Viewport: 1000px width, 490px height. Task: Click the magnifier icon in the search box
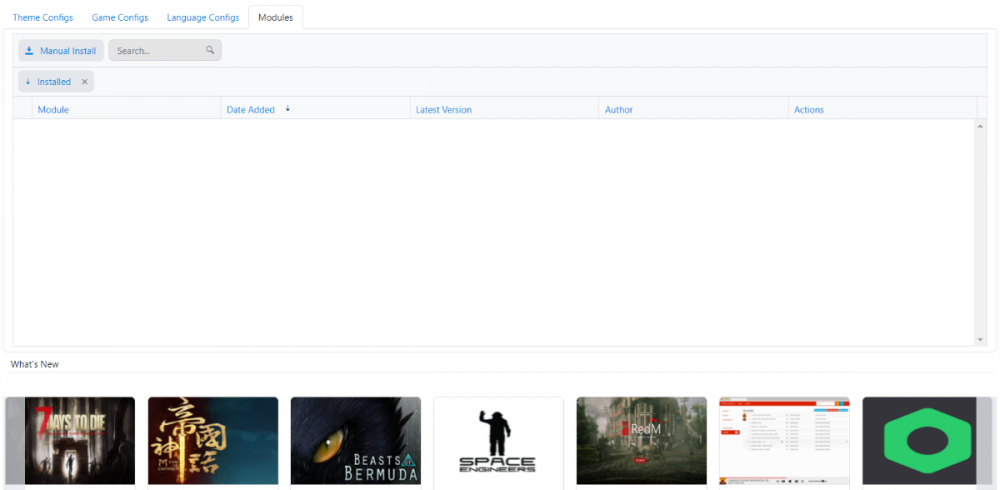pos(210,50)
